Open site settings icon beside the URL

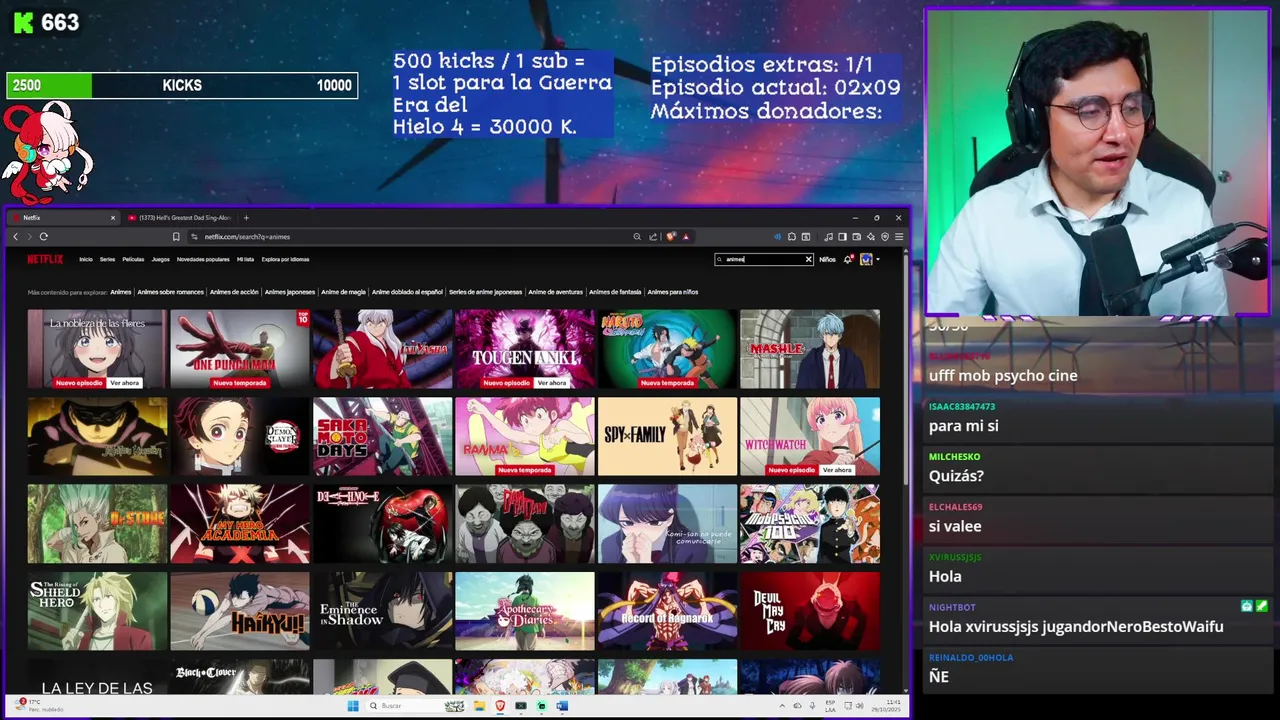195,237
